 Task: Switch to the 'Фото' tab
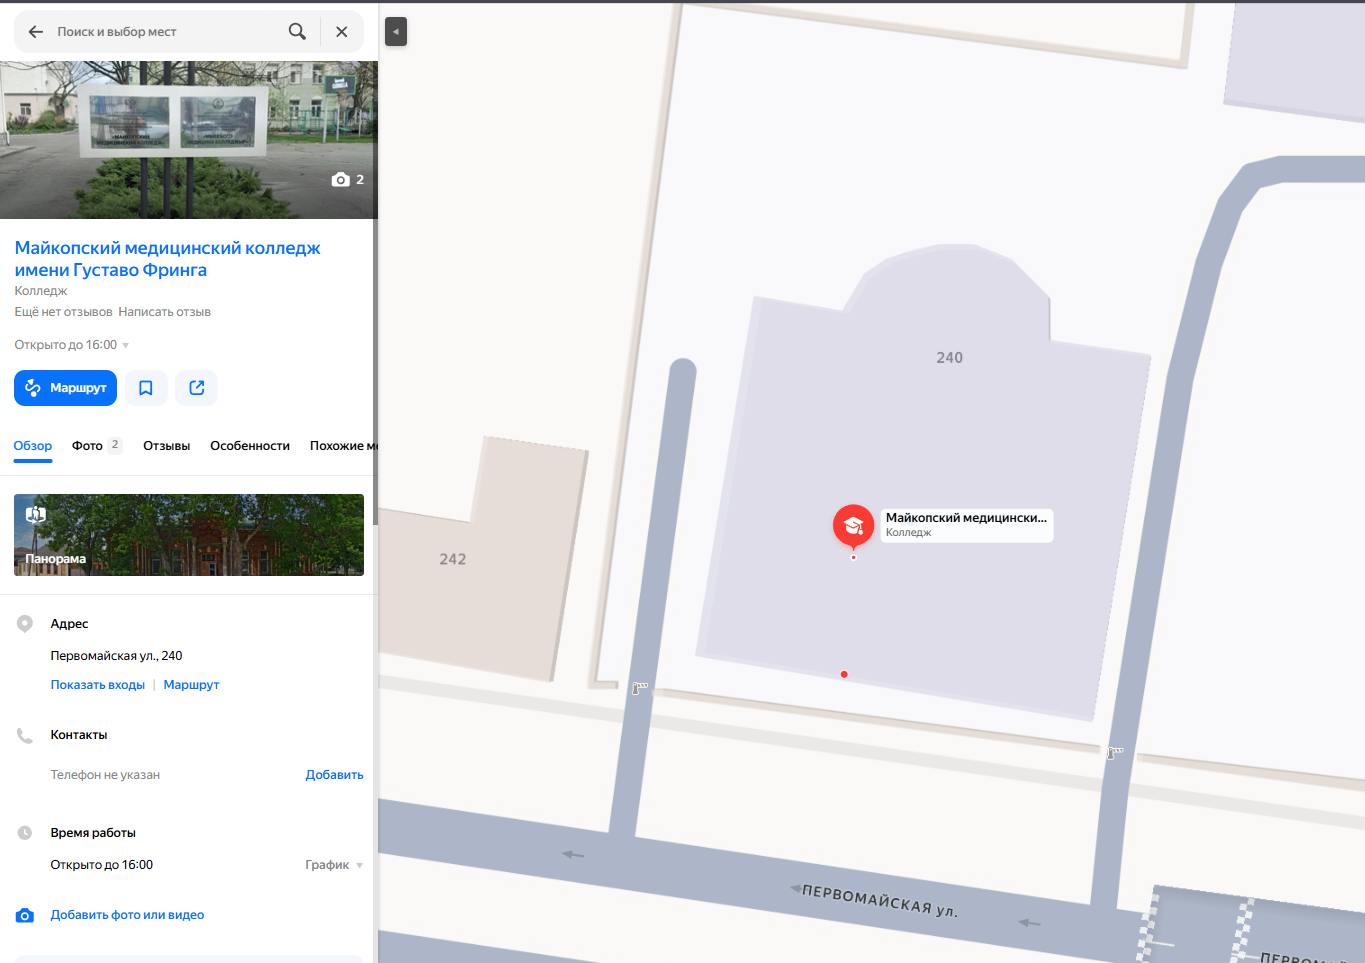[96, 446]
